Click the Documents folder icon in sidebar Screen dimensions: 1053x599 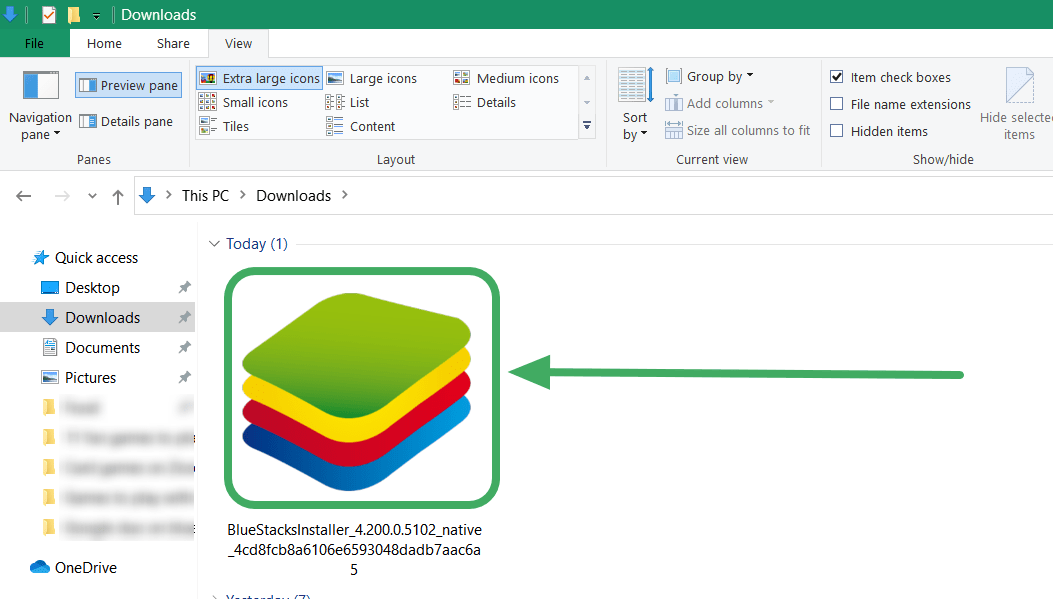[x=50, y=347]
